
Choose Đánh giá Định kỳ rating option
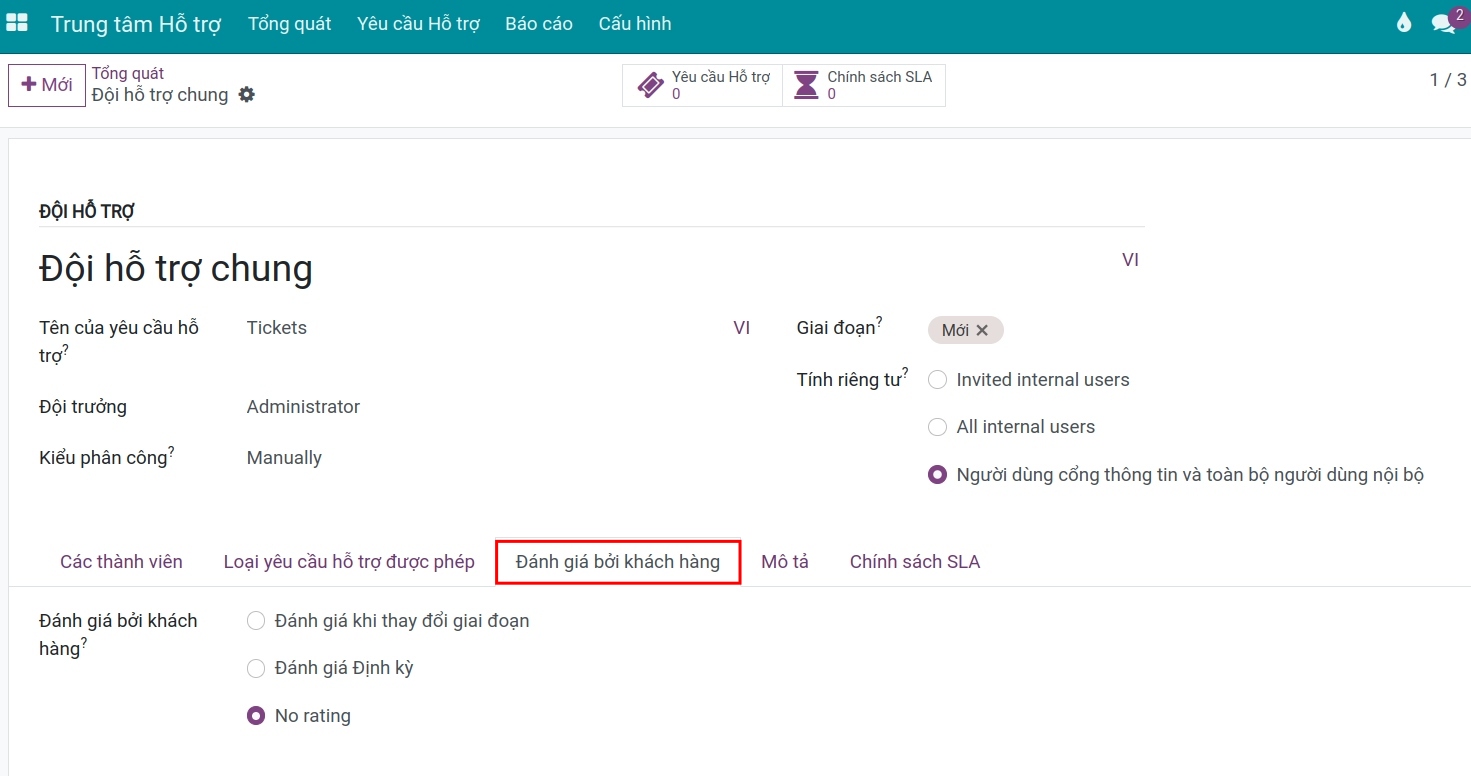(256, 668)
